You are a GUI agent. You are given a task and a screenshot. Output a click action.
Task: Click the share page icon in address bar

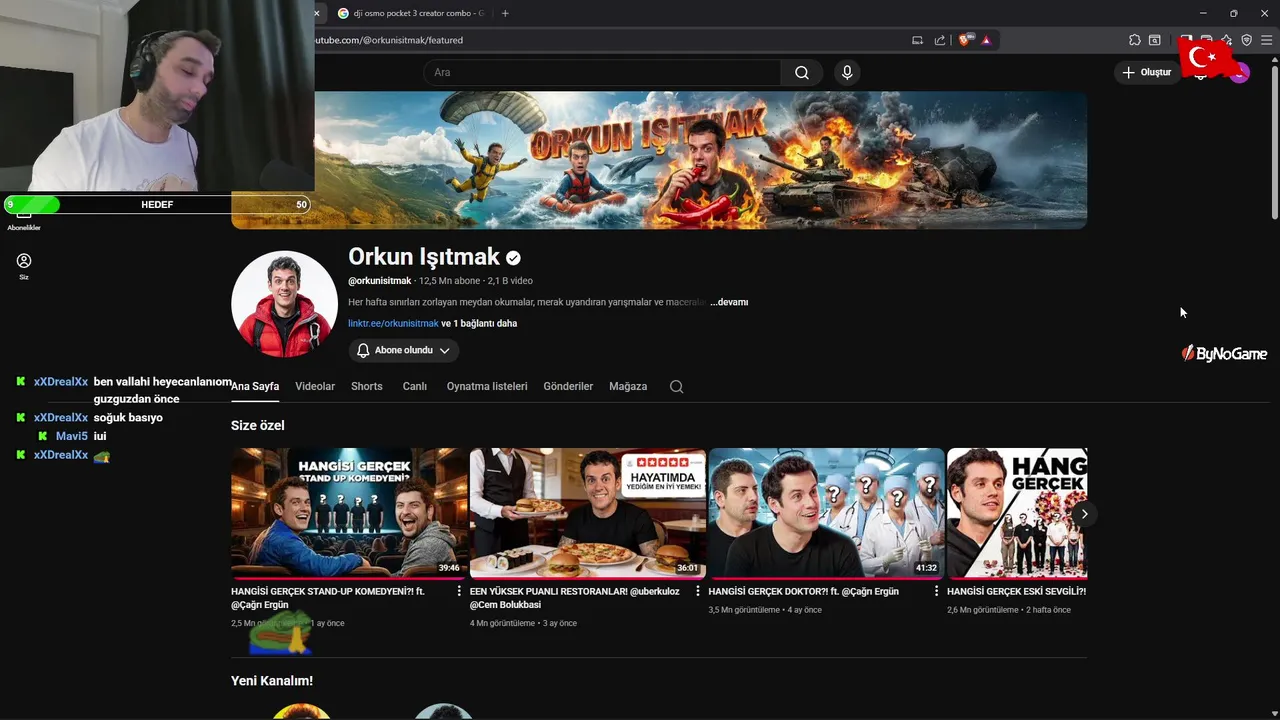coord(940,40)
